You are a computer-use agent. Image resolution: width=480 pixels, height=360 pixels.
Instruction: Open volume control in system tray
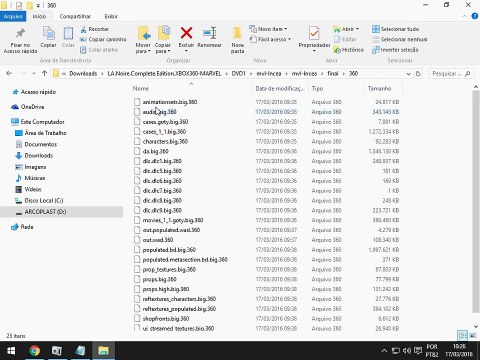407,351
